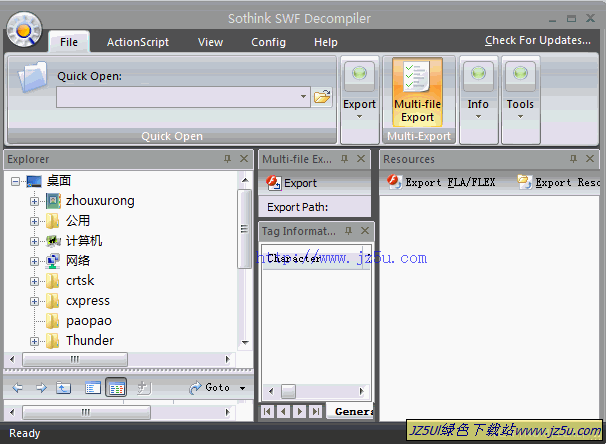606x444 pixels.
Task: Select the 网络 network icon
Action: pos(53,261)
